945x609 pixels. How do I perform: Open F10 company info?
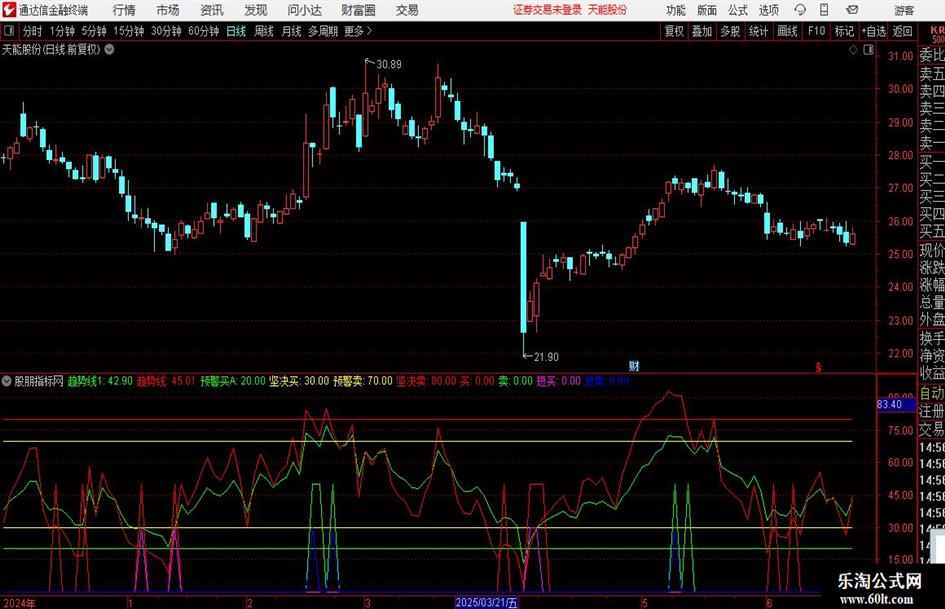pyautogui.click(x=816, y=31)
